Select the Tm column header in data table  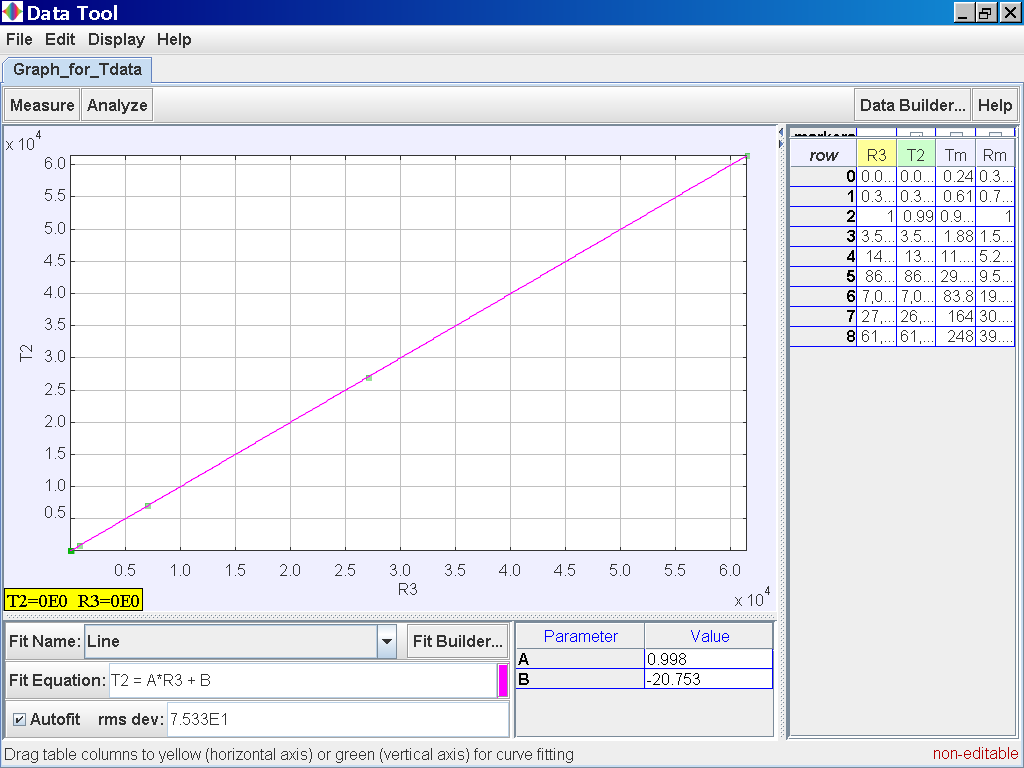click(x=956, y=155)
